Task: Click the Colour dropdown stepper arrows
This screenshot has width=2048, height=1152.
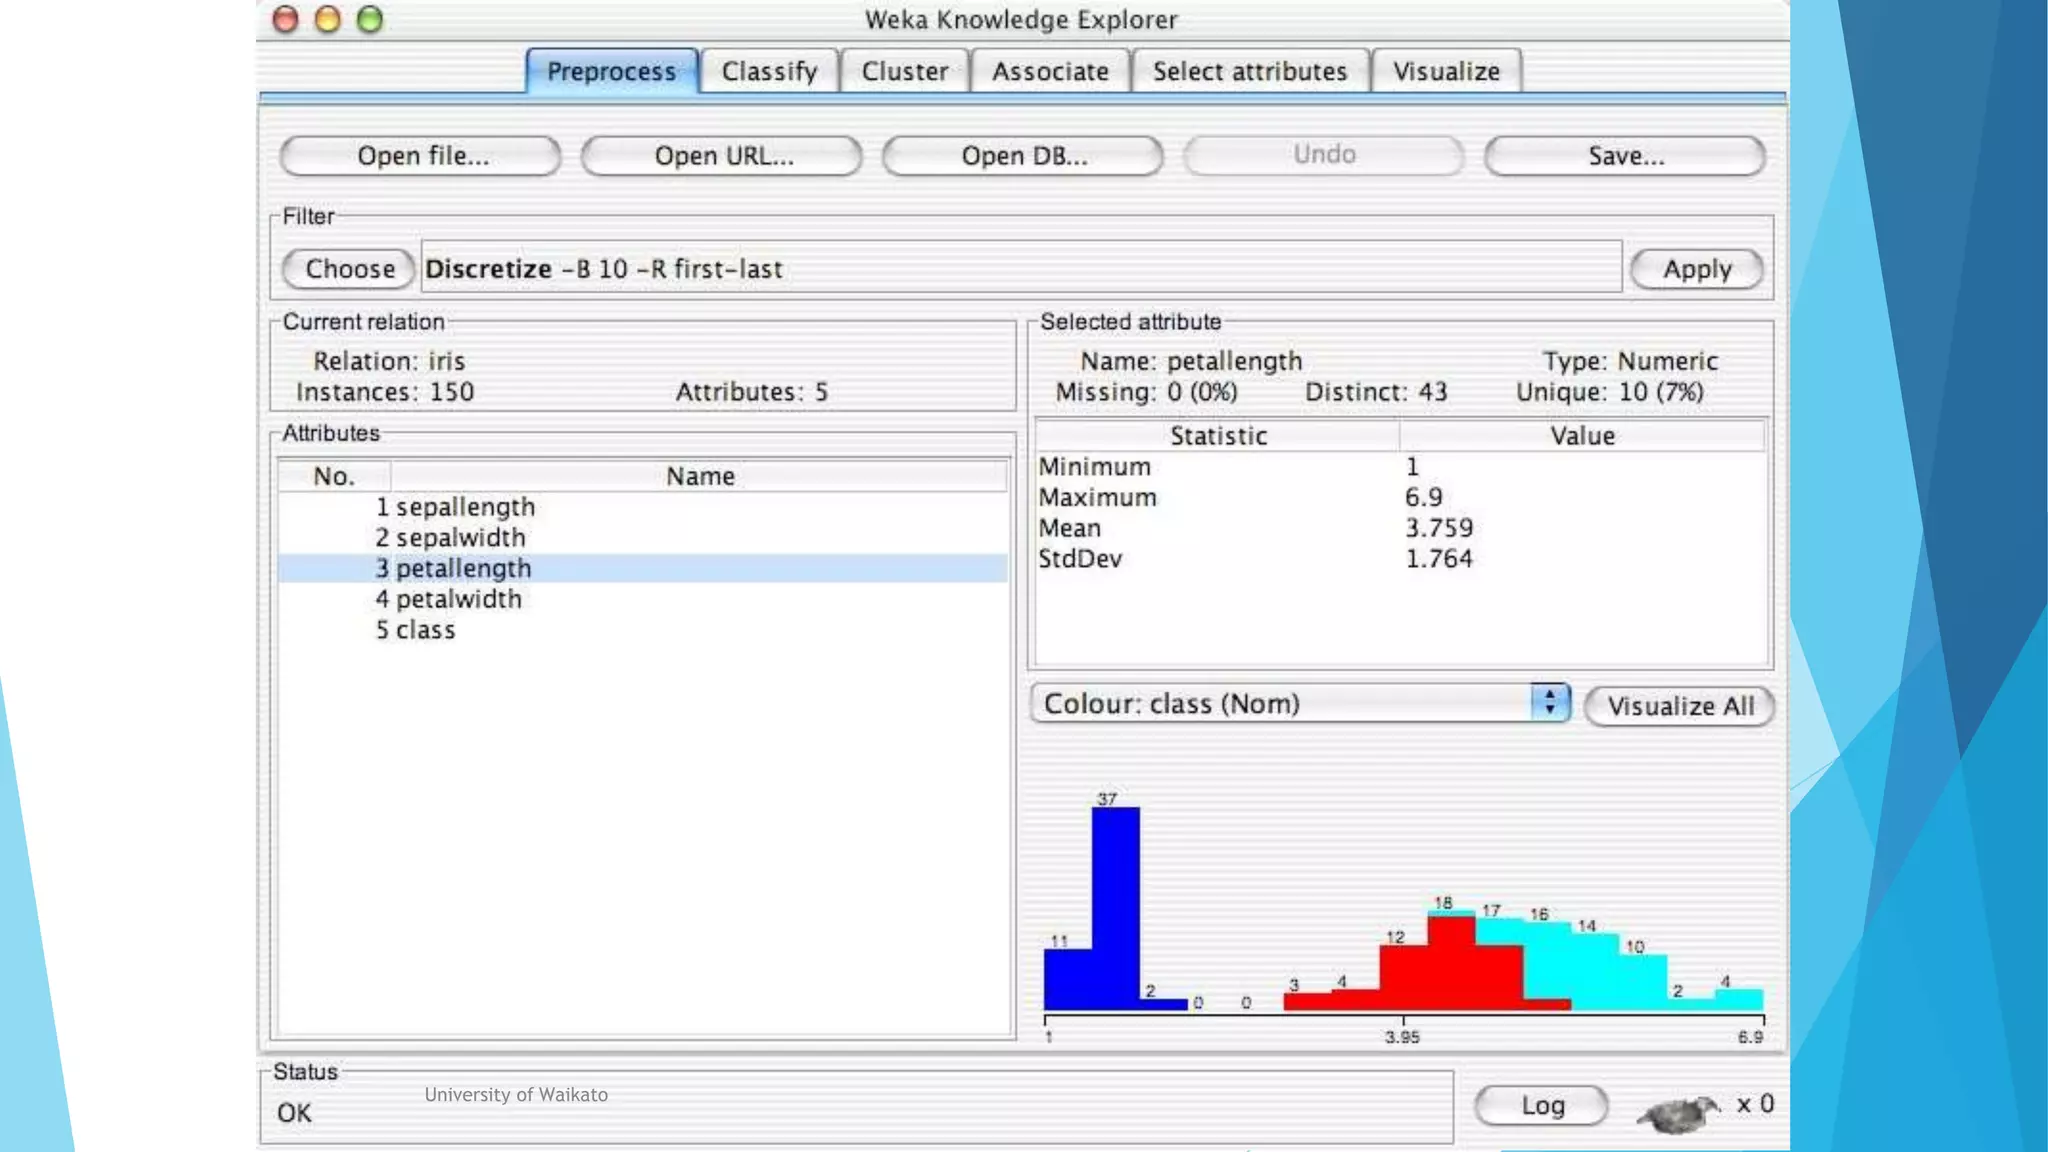Action: click(x=1550, y=702)
